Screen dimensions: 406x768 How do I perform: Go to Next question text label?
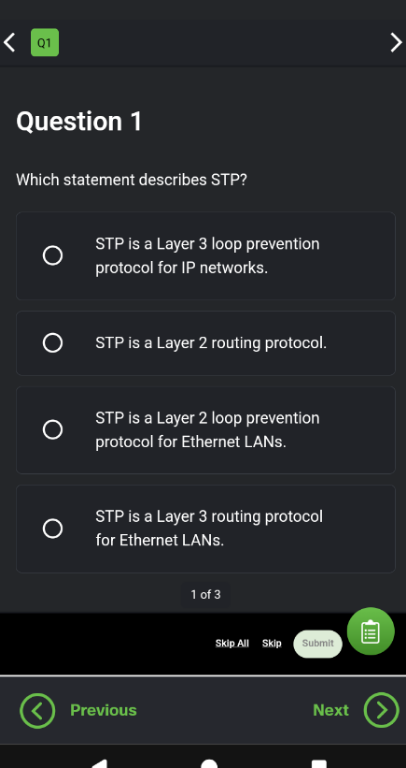coord(331,710)
